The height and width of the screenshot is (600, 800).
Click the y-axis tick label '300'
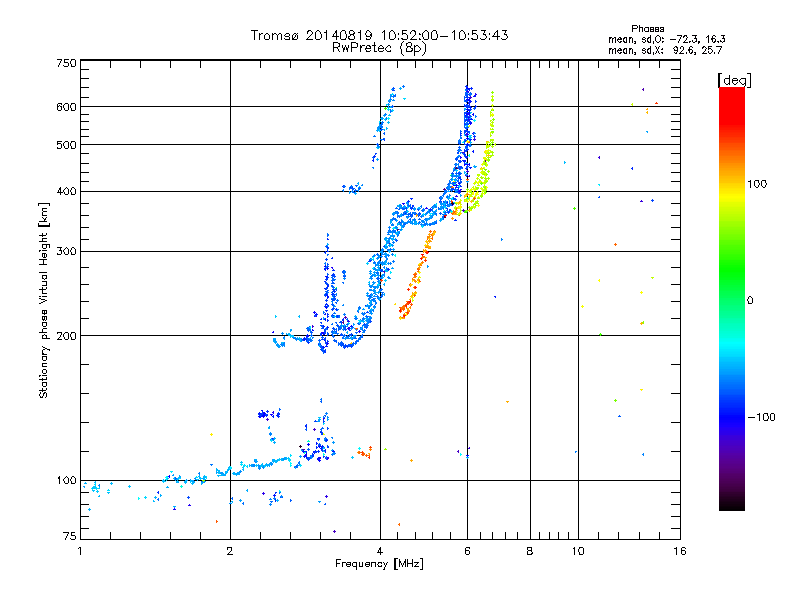point(67,251)
